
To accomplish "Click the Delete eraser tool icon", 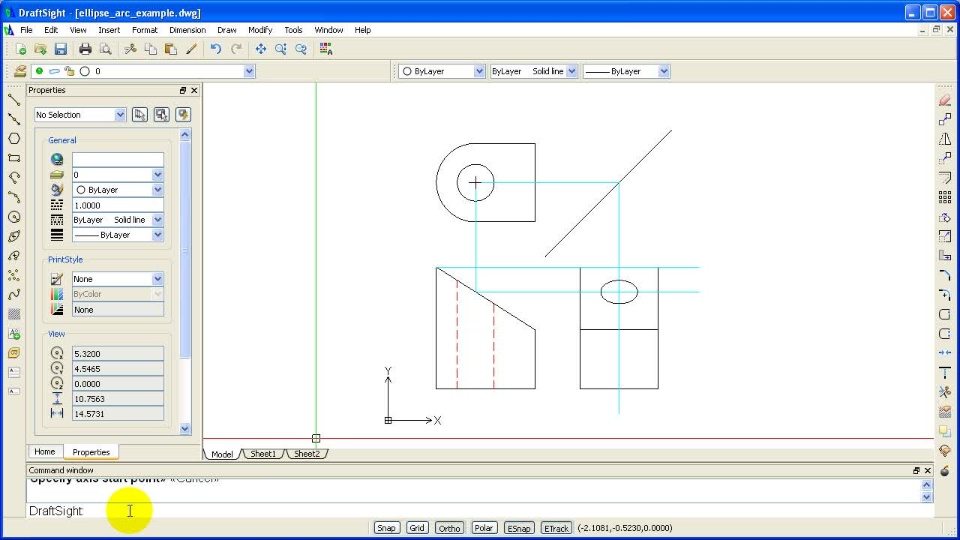I will pyautogui.click(x=945, y=100).
